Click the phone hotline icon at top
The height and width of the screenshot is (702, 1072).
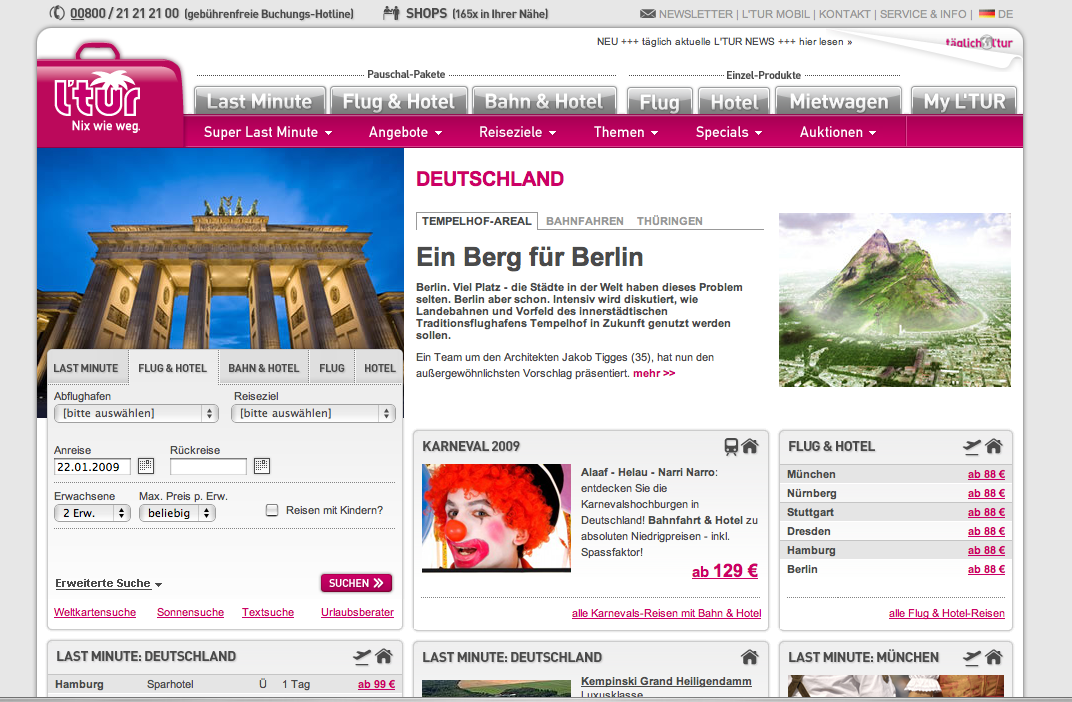coord(57,14)
